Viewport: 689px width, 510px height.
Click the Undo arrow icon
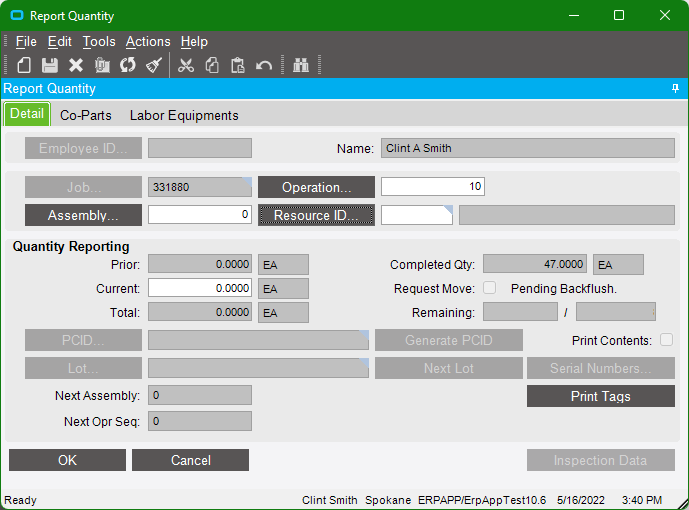(x=264, y=66)
